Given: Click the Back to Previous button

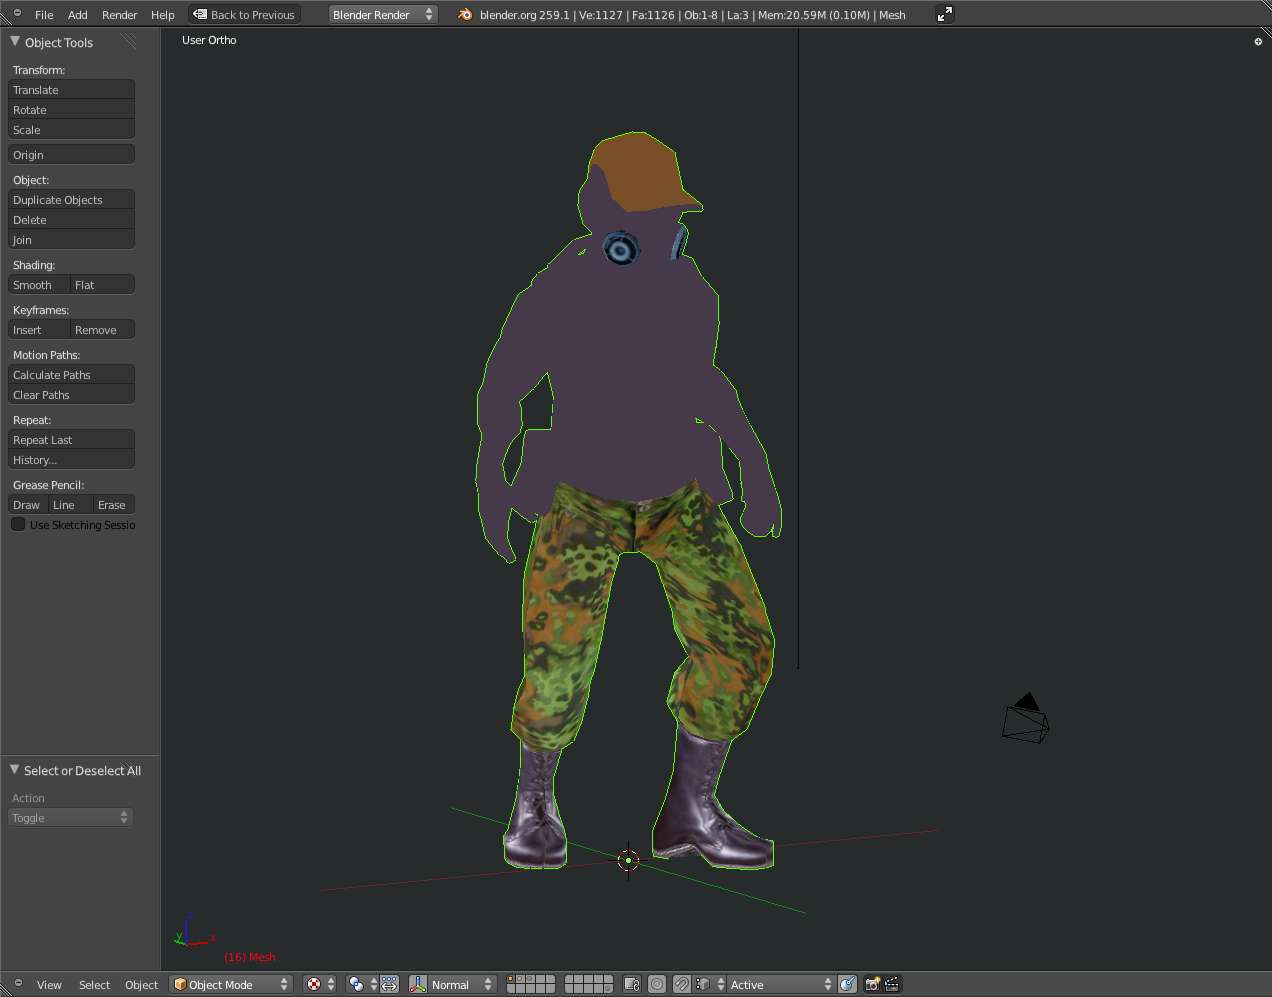Looking at the screenshot, I should pos(244,14).
